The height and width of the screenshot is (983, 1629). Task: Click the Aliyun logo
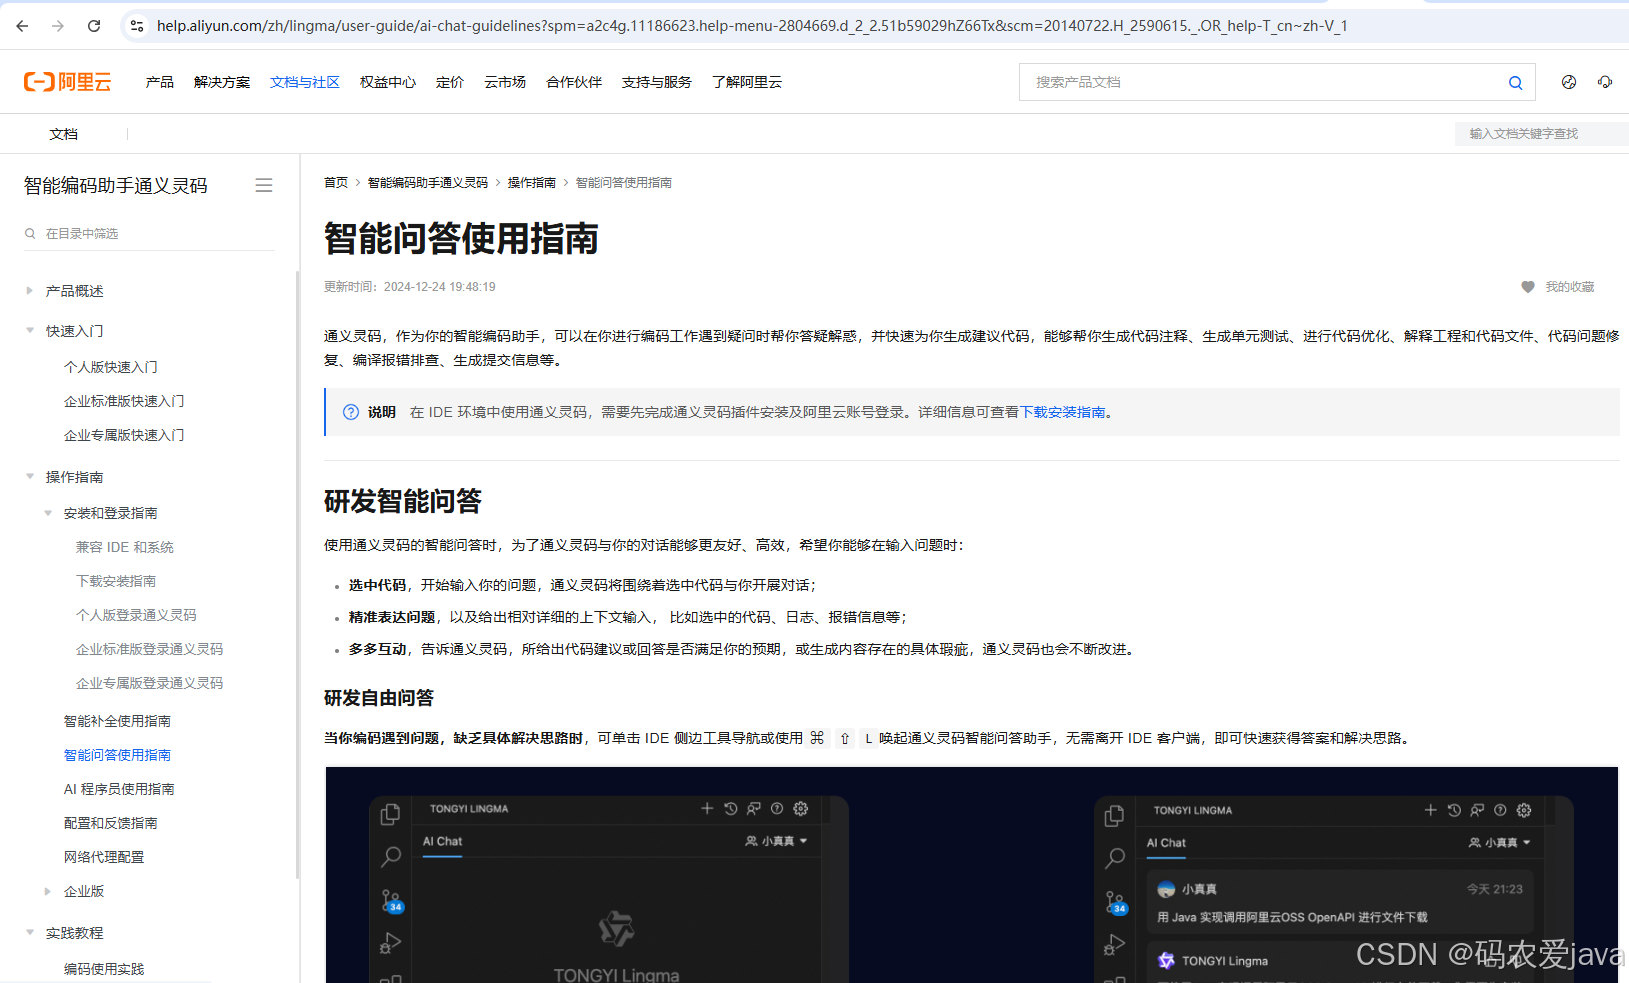coord(68,82)
